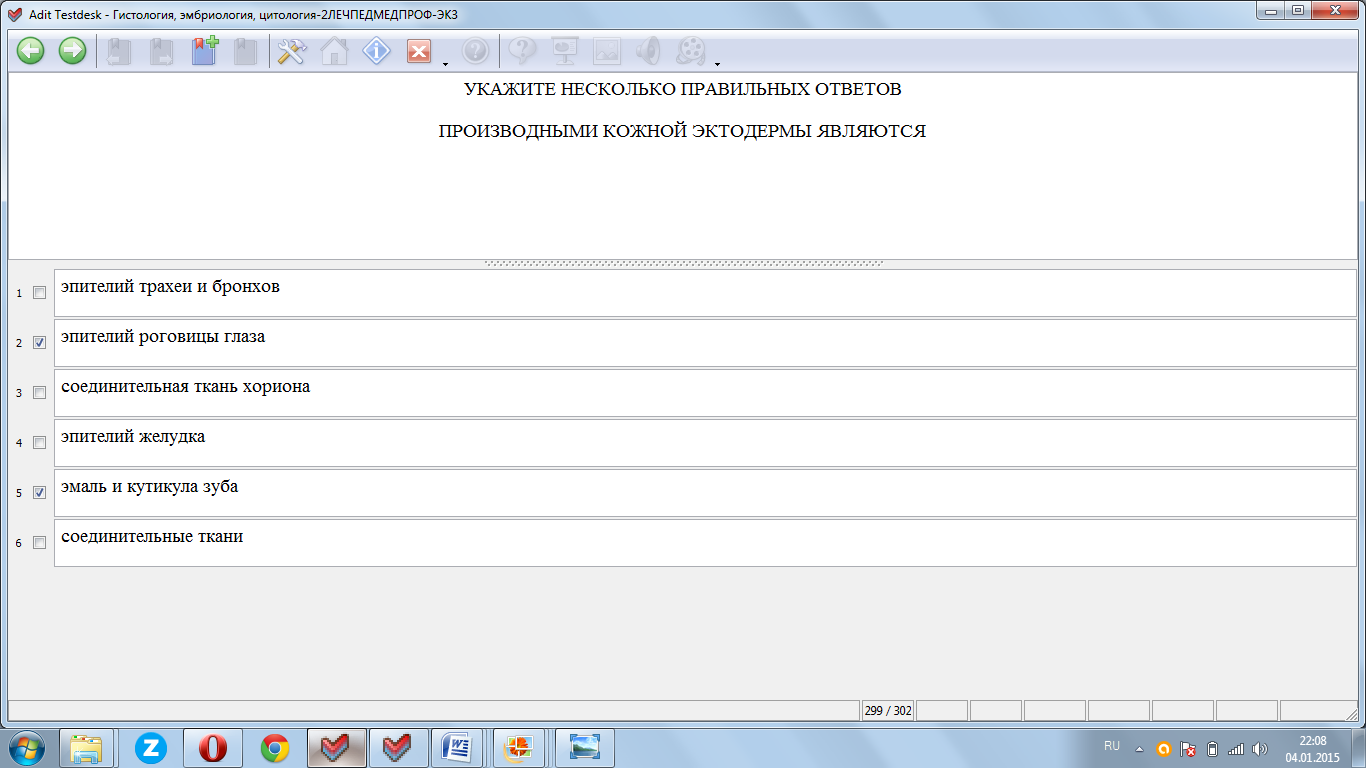This screenshot has height=768, width=1366.
Task: Check box 4 эпителий желудка
Action: (x=40, y=442)
